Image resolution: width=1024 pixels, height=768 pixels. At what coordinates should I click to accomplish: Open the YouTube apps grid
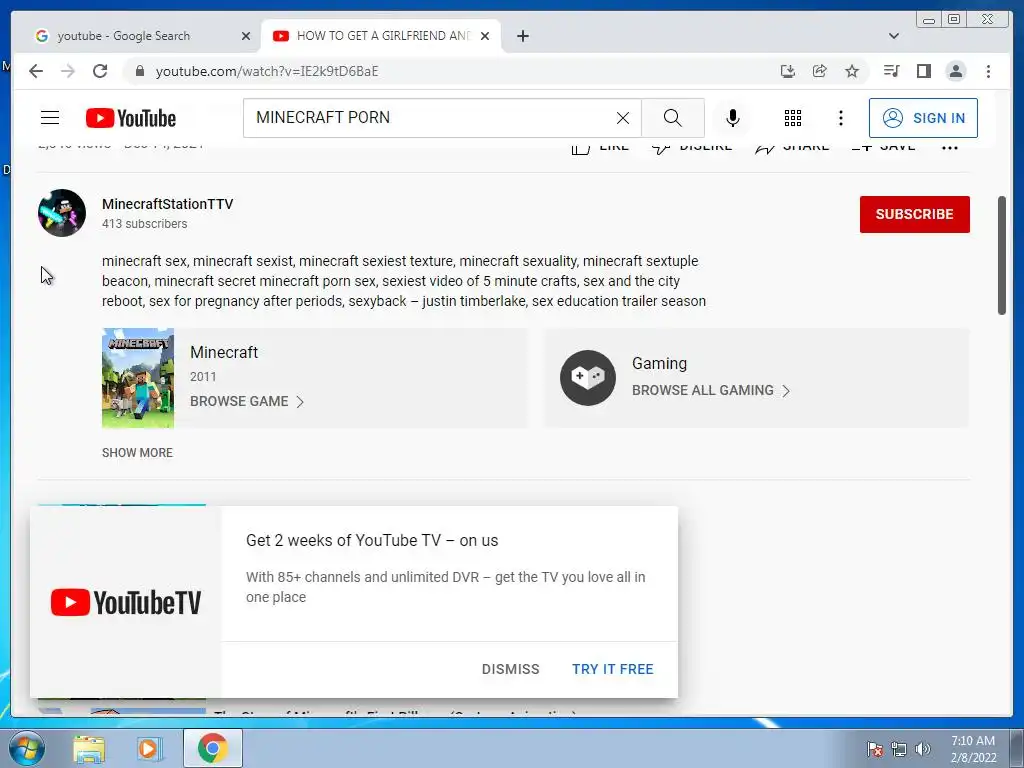tap(793, 118)
